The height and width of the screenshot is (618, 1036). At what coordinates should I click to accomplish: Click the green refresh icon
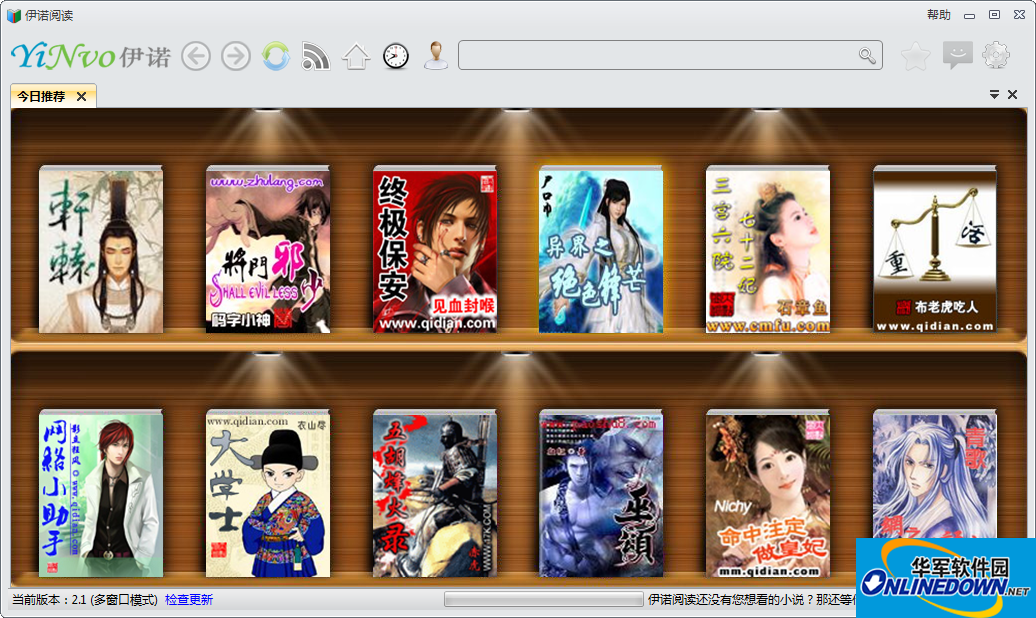tap(276, 56)
